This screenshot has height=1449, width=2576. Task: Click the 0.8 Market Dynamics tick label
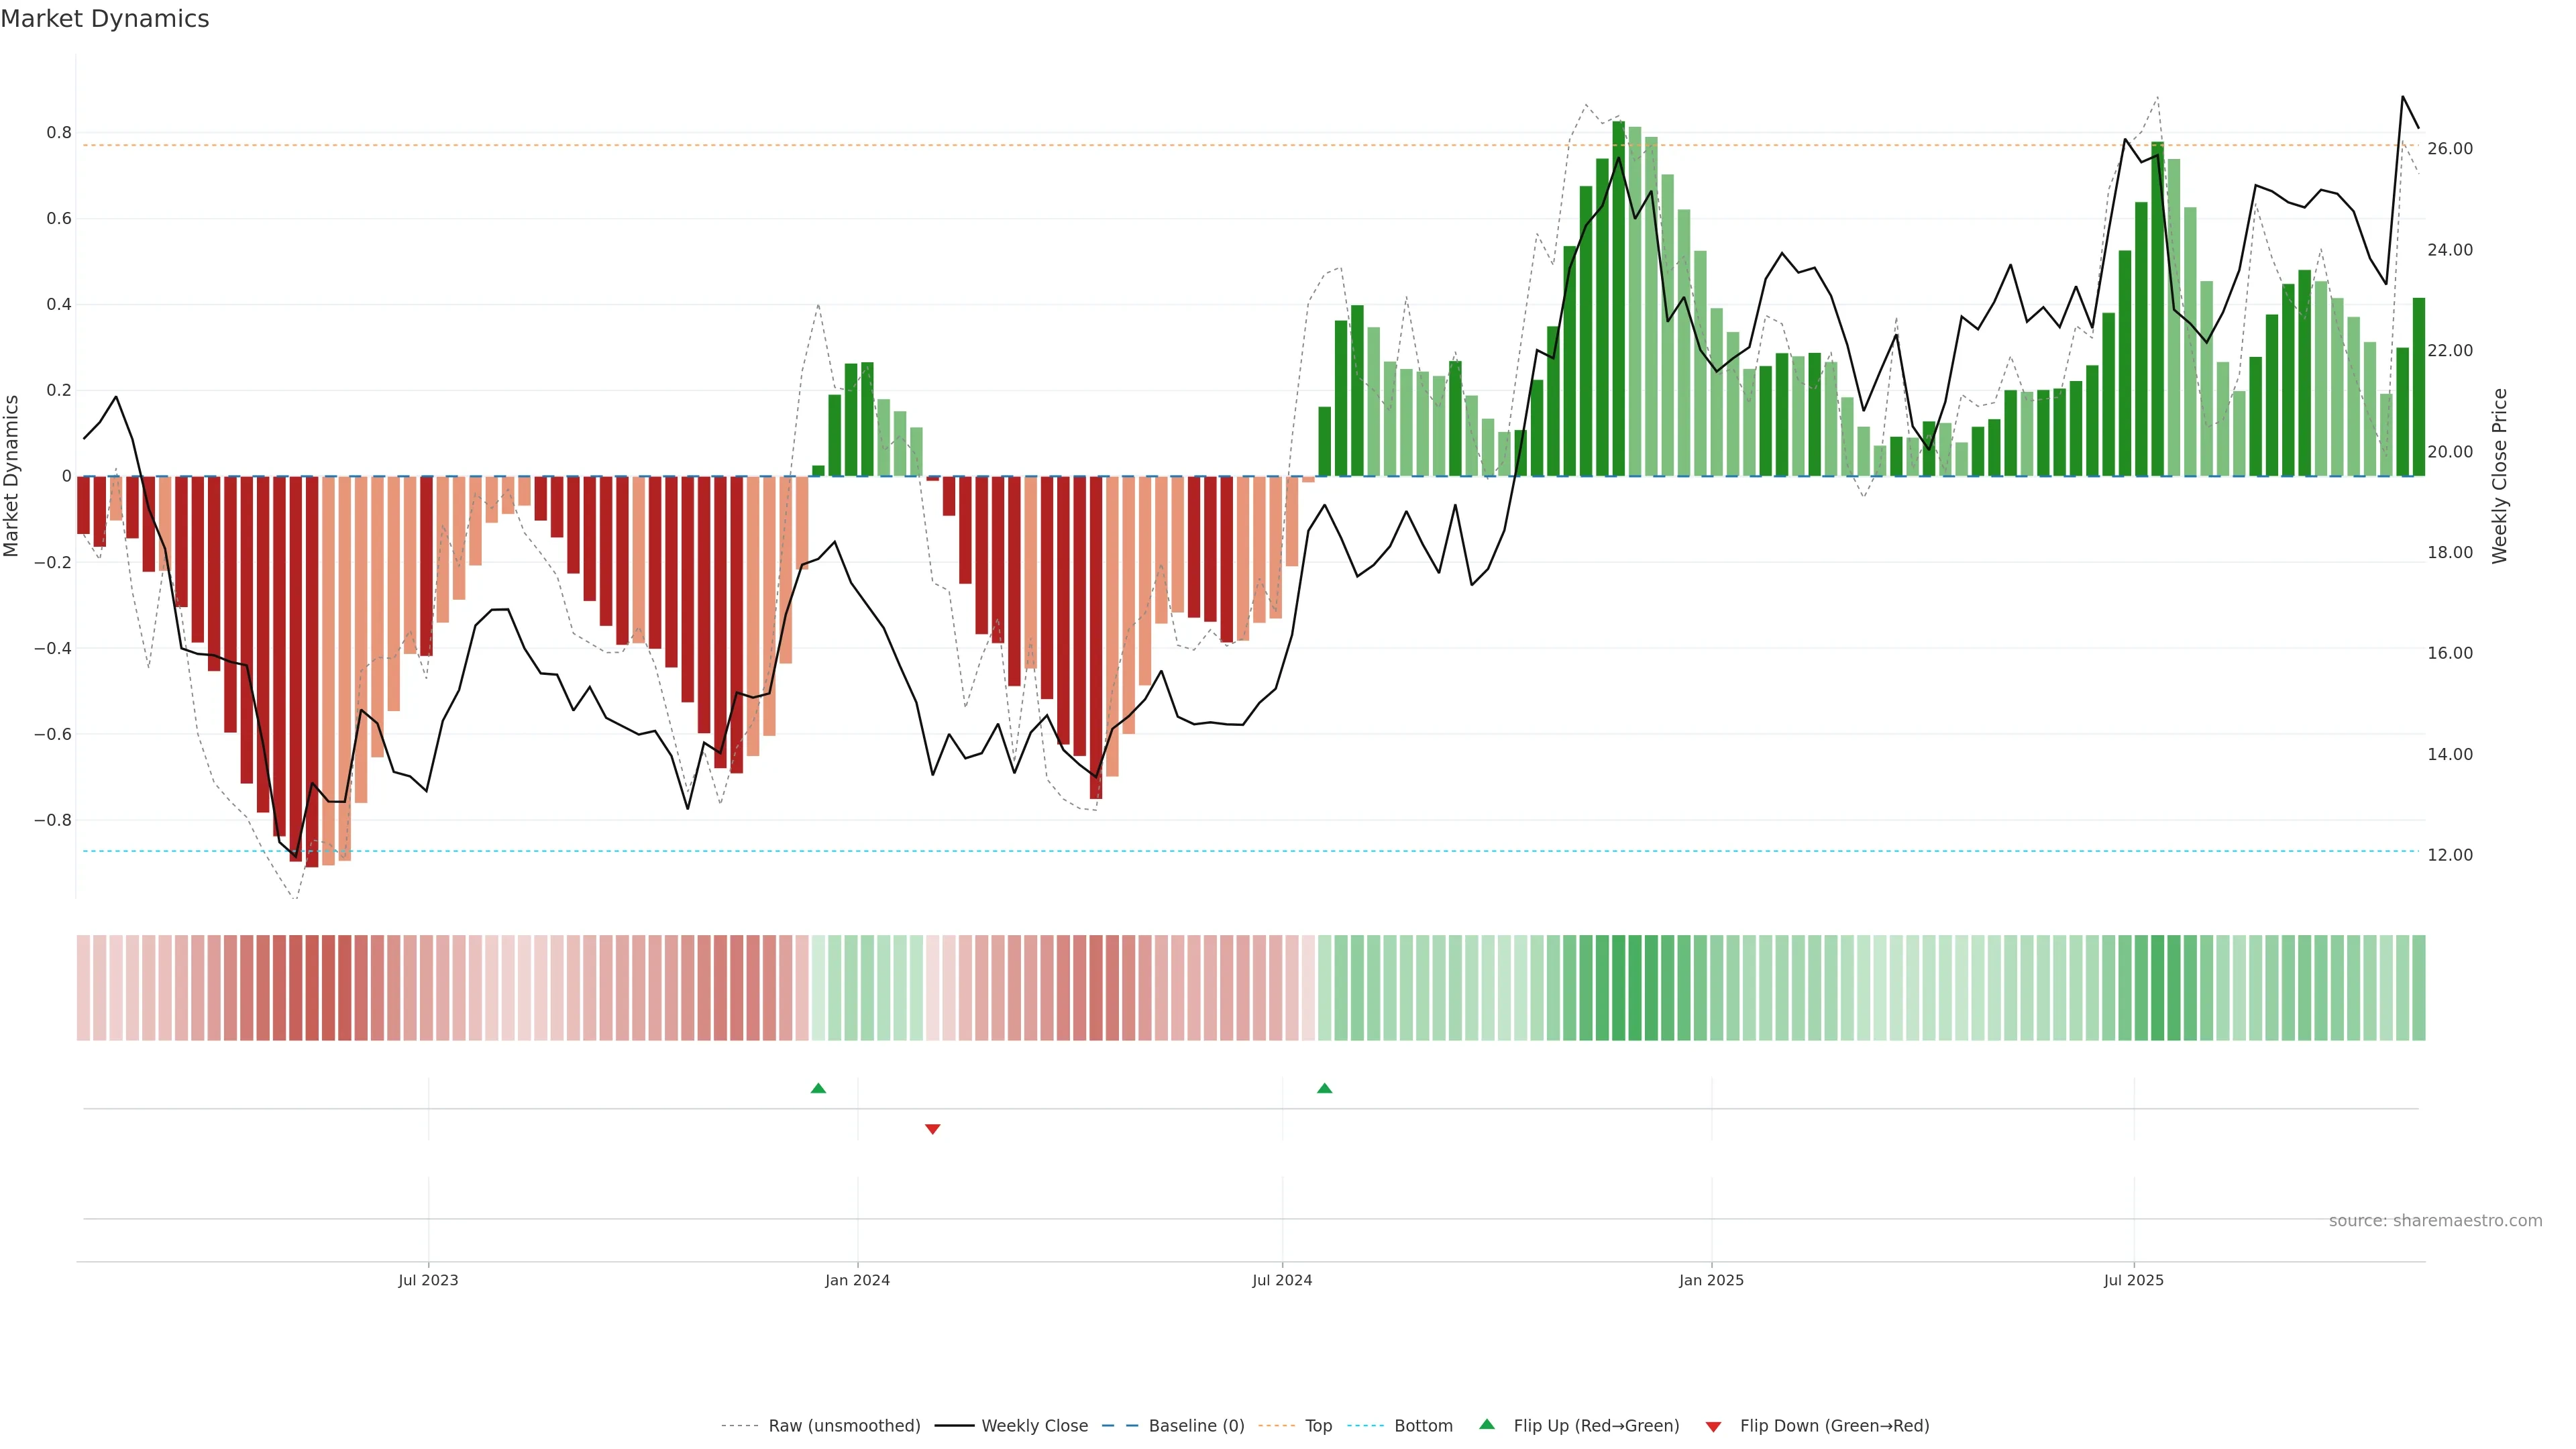click(59, 133)
